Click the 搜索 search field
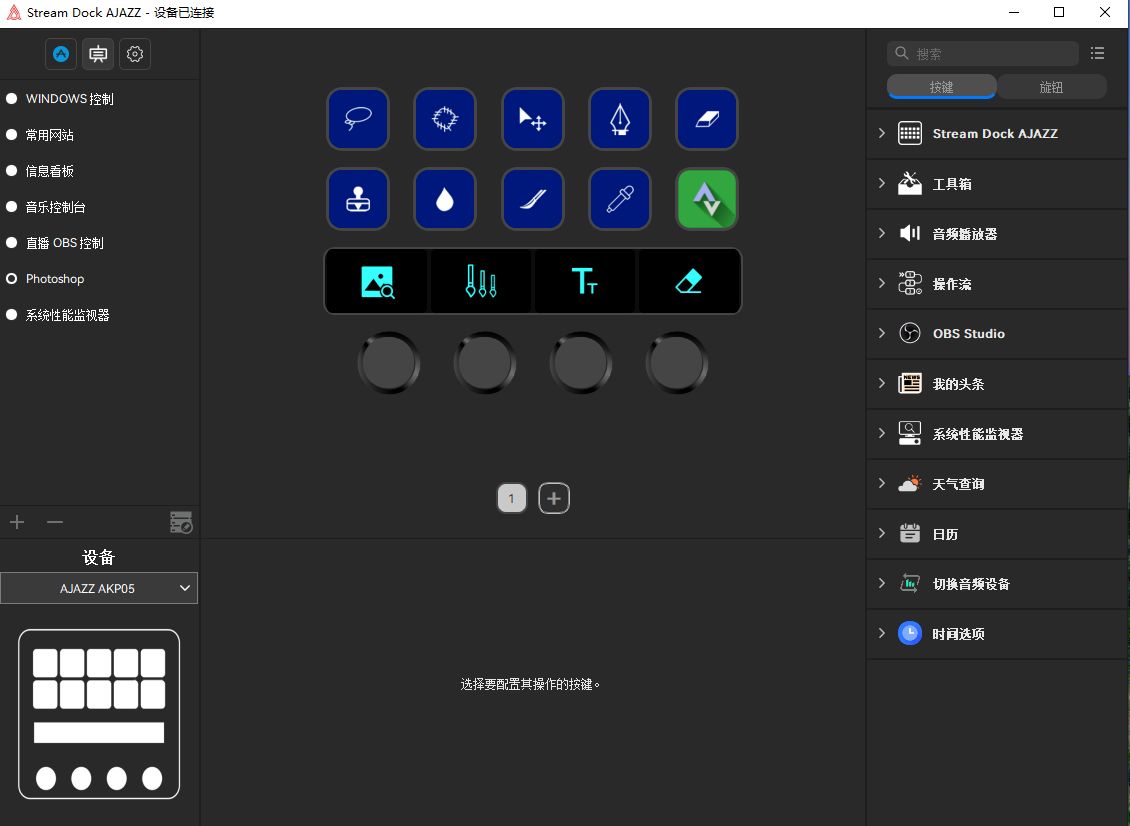Image resolution: width=1130 pixels, height=826 pixels. pos(983,53)
